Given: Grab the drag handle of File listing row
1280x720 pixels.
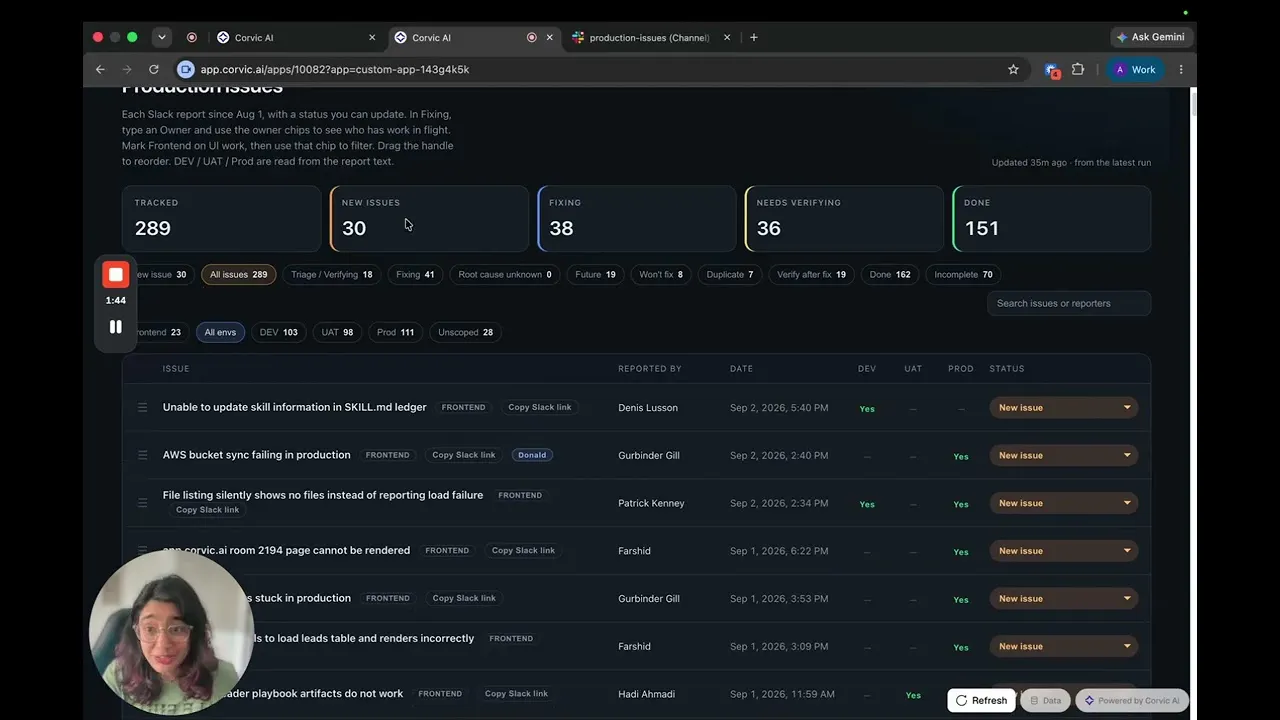Looking at the screenshot, I should click(142, 503).
